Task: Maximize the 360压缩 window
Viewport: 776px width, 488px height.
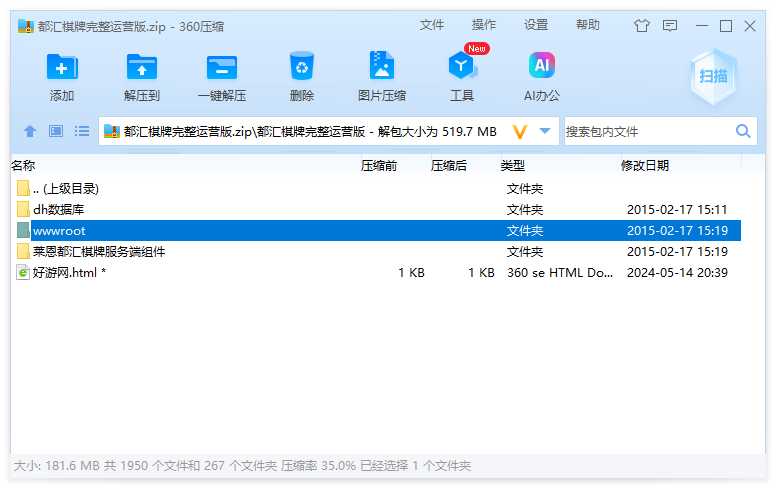Action: coord(726,26)
